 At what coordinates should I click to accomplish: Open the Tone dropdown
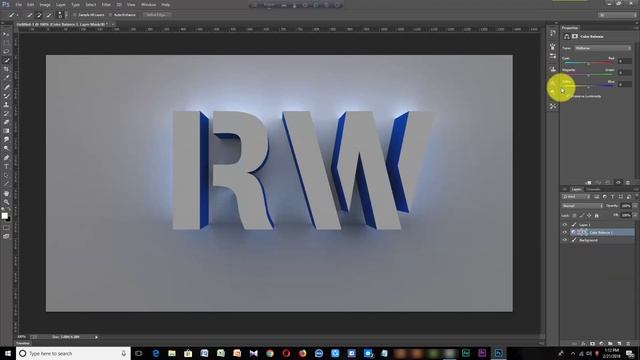602,48
